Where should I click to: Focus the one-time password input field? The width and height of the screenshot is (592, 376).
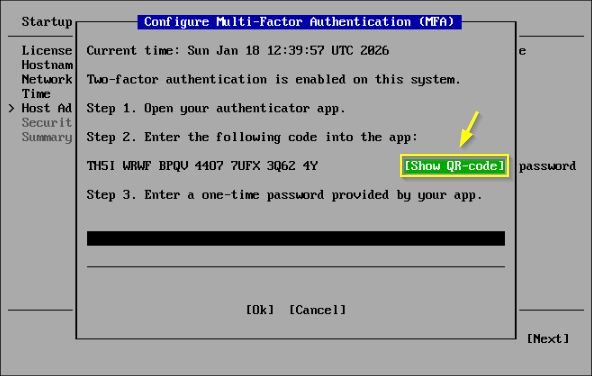pos(296,239)
